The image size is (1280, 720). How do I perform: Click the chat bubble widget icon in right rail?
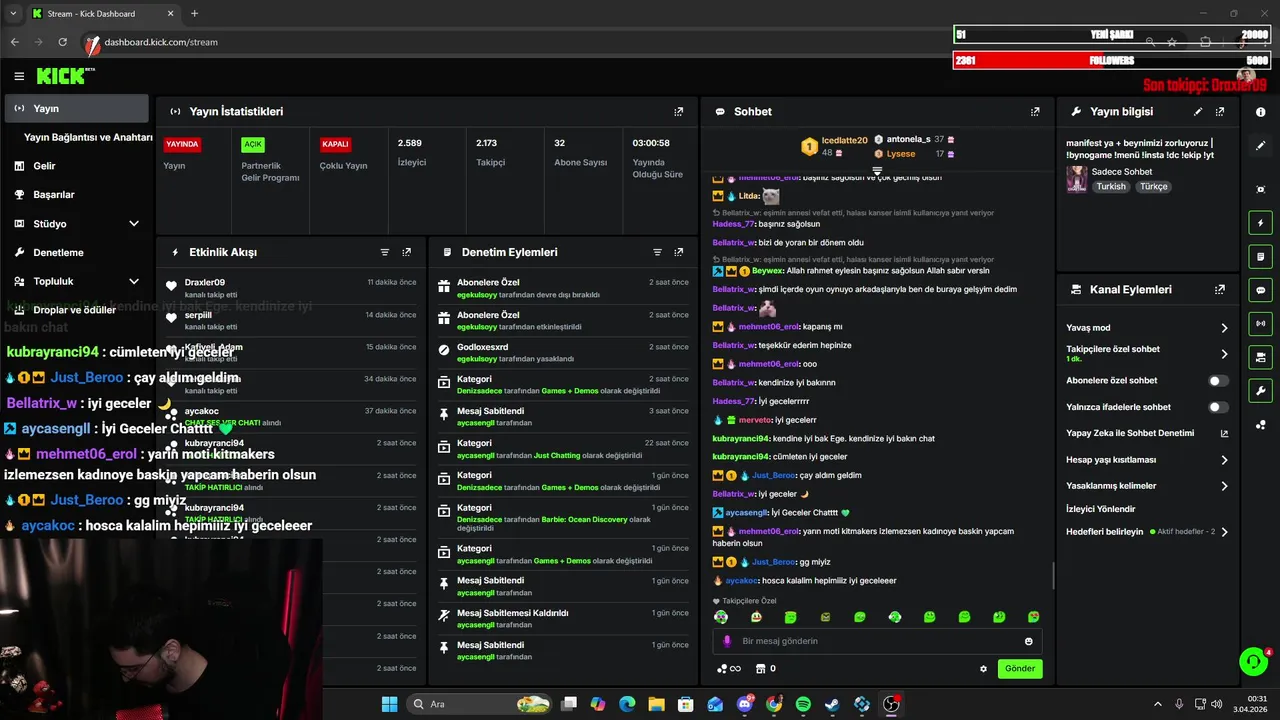(x=1261, y=290)
